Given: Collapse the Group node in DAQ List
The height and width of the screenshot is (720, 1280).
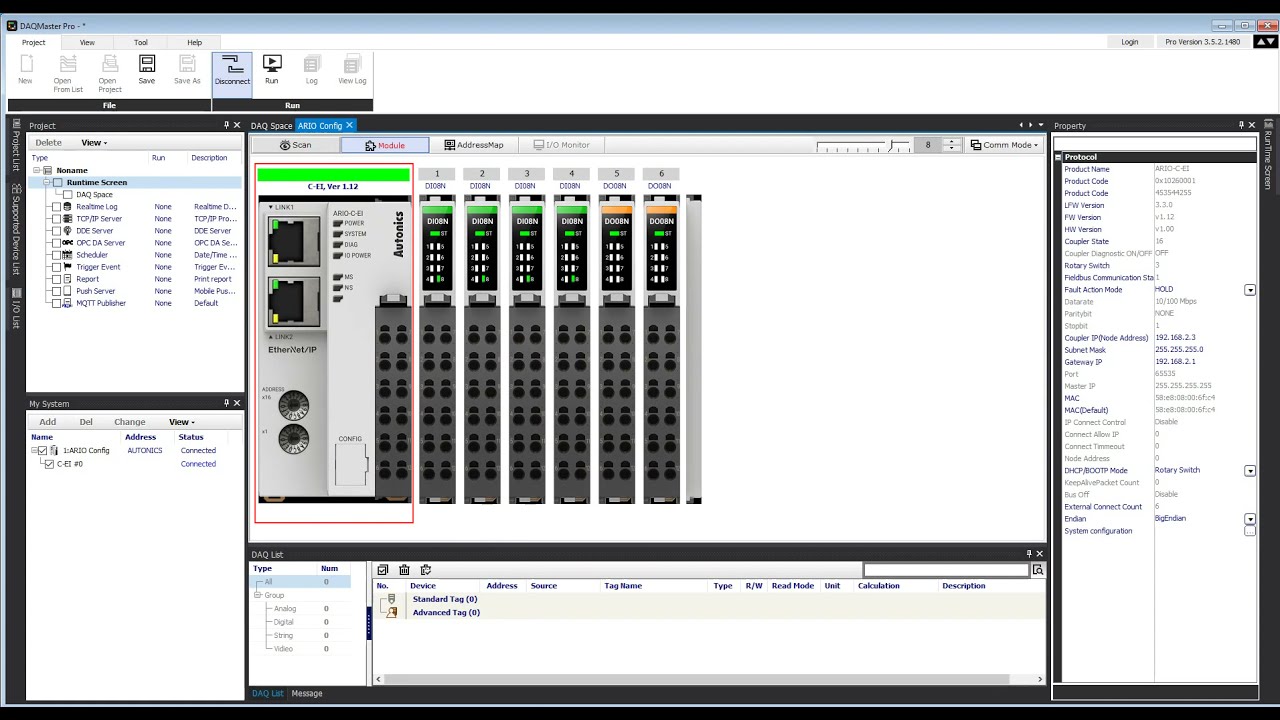Looking at the screenshot, I should coord(257,595).
